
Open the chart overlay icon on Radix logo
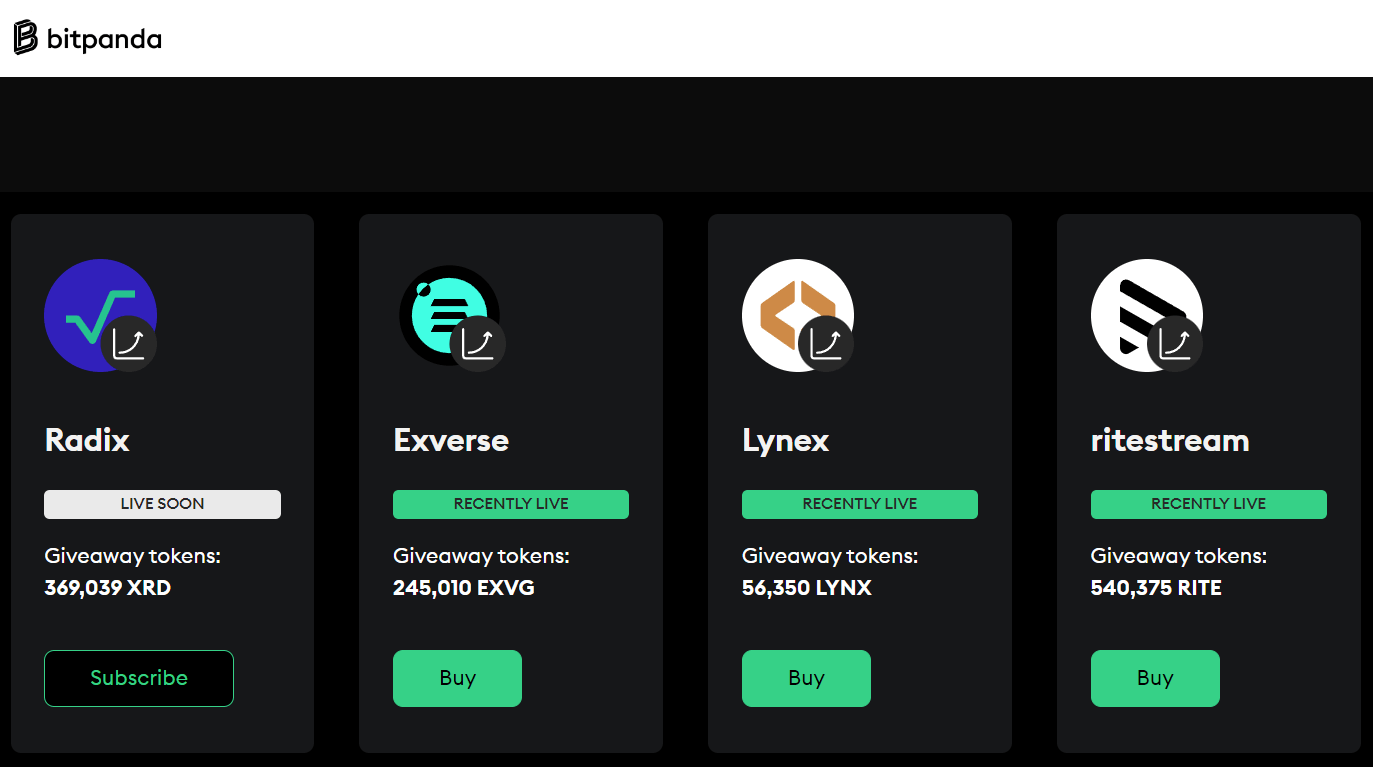(x=129, y=343)
